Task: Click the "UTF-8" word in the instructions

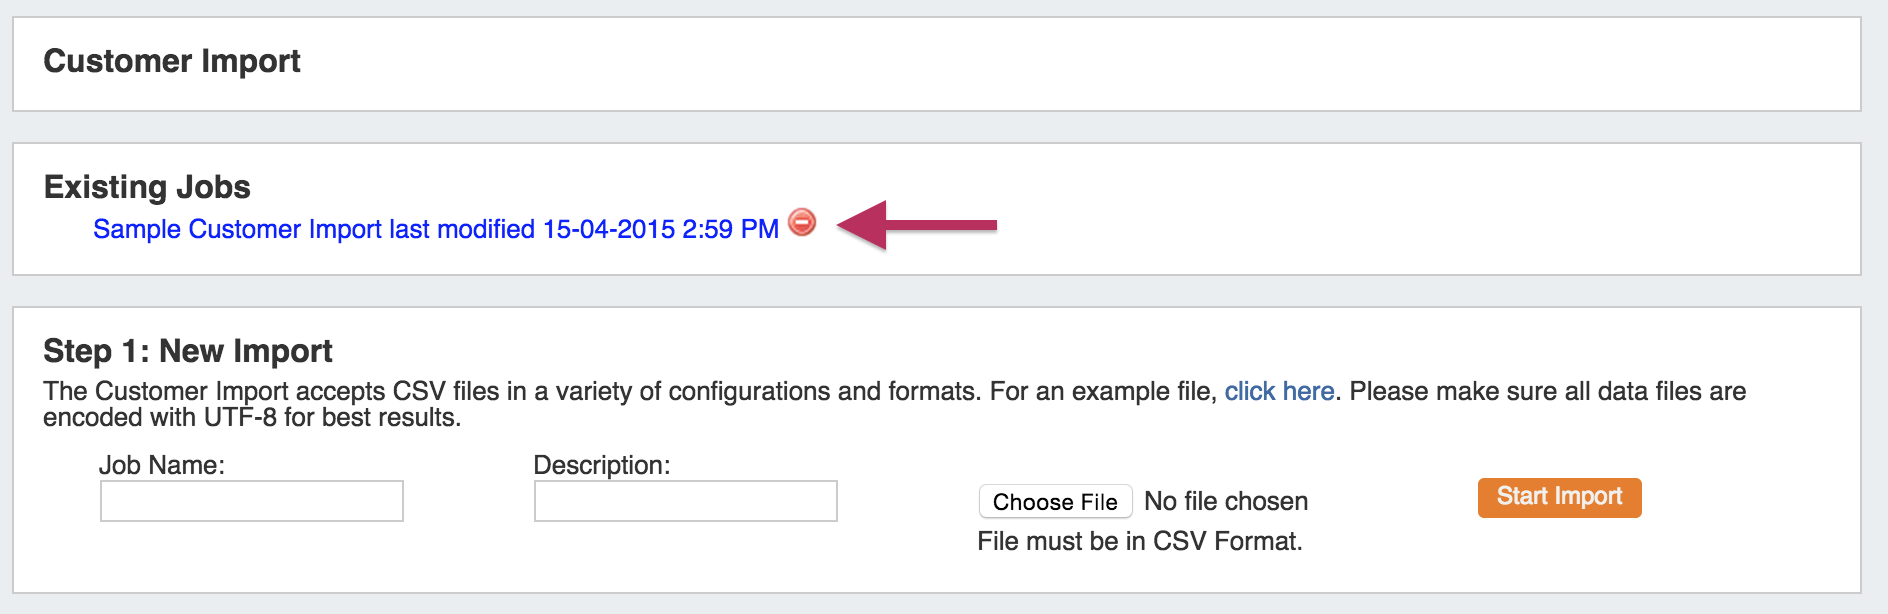Action: pos(240,417)
